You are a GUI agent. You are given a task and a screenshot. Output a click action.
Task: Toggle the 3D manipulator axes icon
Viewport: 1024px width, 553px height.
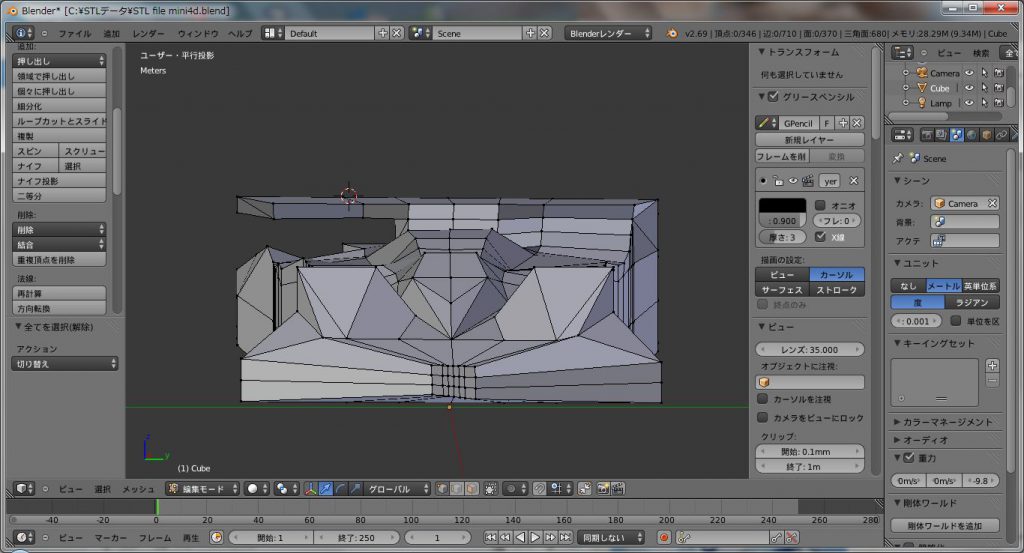point(311,488)
